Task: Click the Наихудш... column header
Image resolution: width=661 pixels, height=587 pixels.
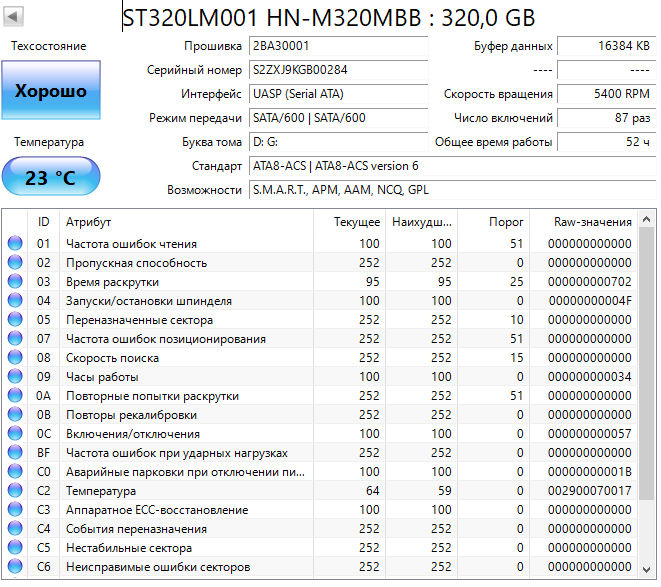Action: click(422, 222)
